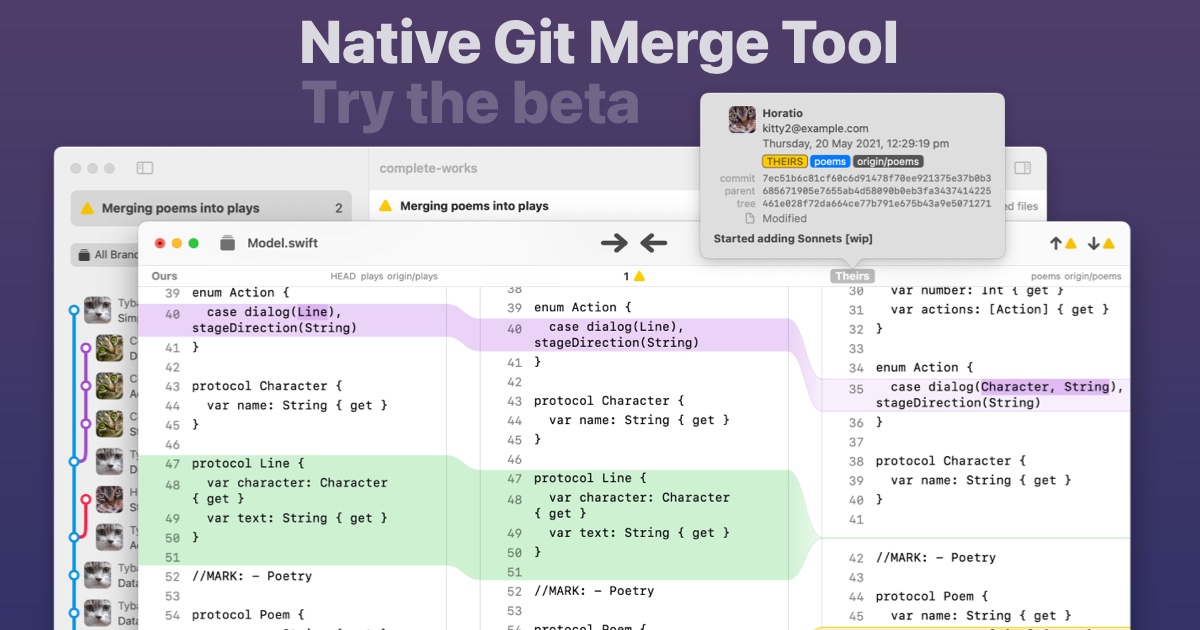This screenshot has width=1200, height=630.
Task: Click commit hash starting 7ec51b6c in popover
Action: (877, 178)
